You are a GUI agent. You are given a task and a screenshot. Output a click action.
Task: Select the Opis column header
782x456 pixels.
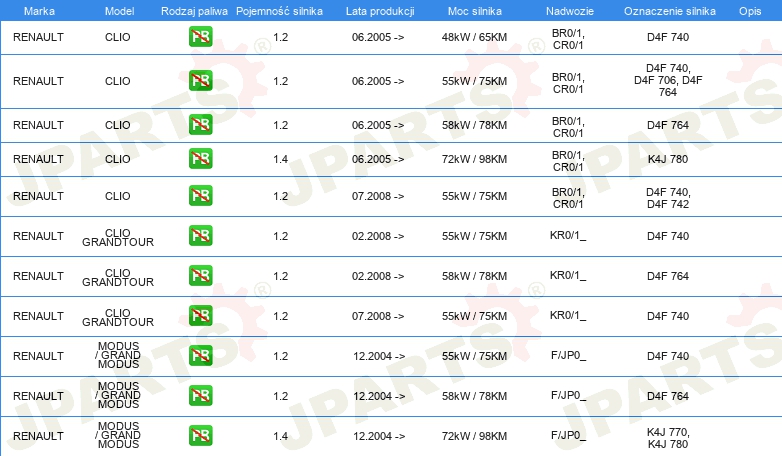tap(750, 11)
